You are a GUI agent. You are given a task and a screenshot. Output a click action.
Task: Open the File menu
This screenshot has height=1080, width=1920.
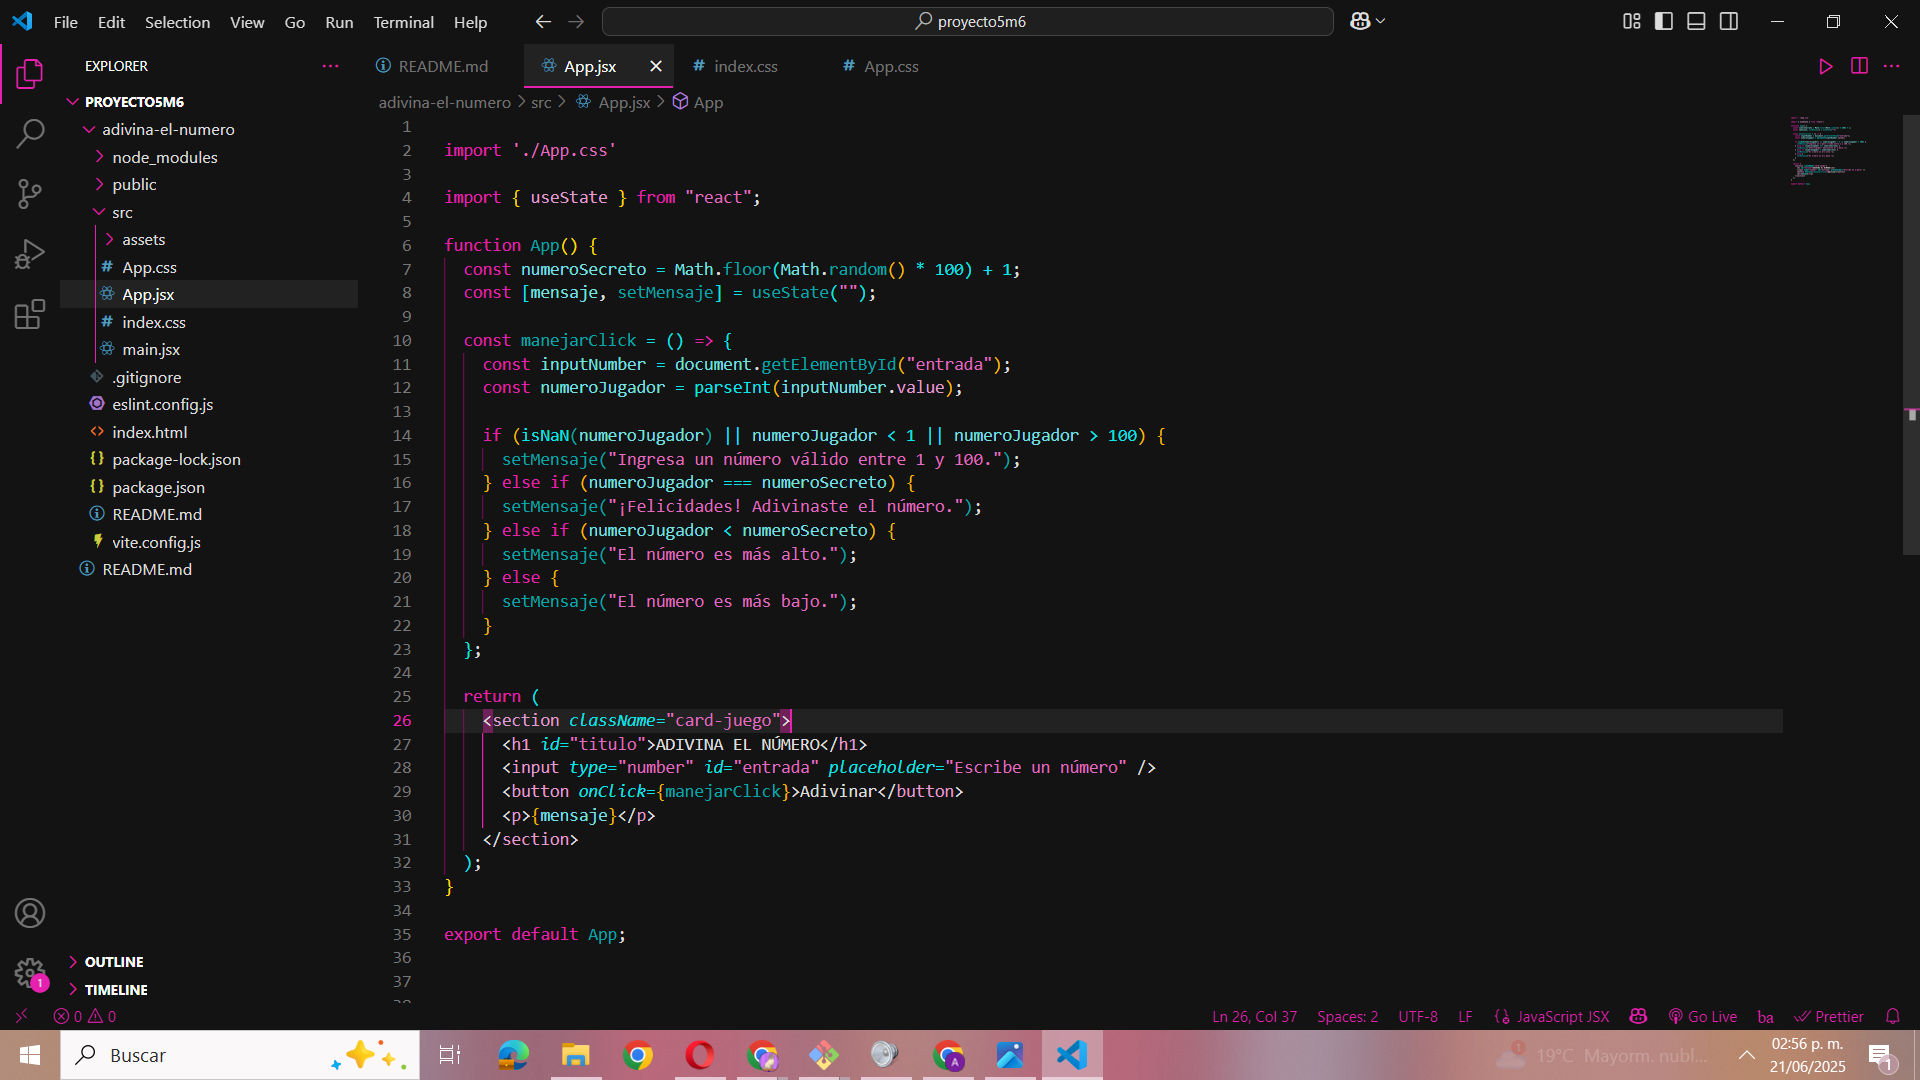click(65, 22)
